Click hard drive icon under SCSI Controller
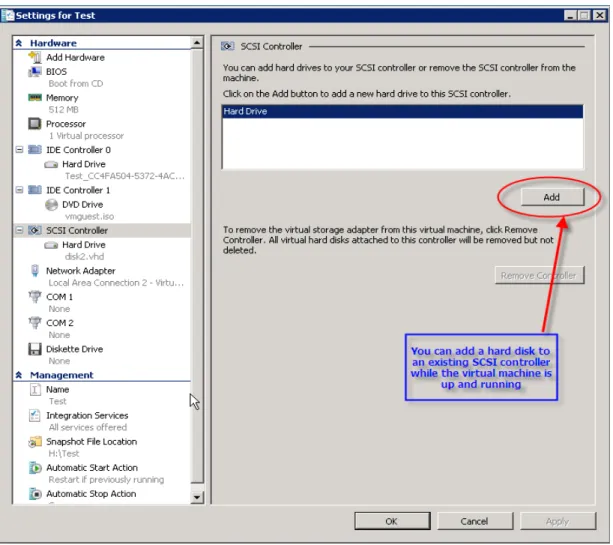Image resolution: width=613 pixels, height=545 pixels. 51,245
